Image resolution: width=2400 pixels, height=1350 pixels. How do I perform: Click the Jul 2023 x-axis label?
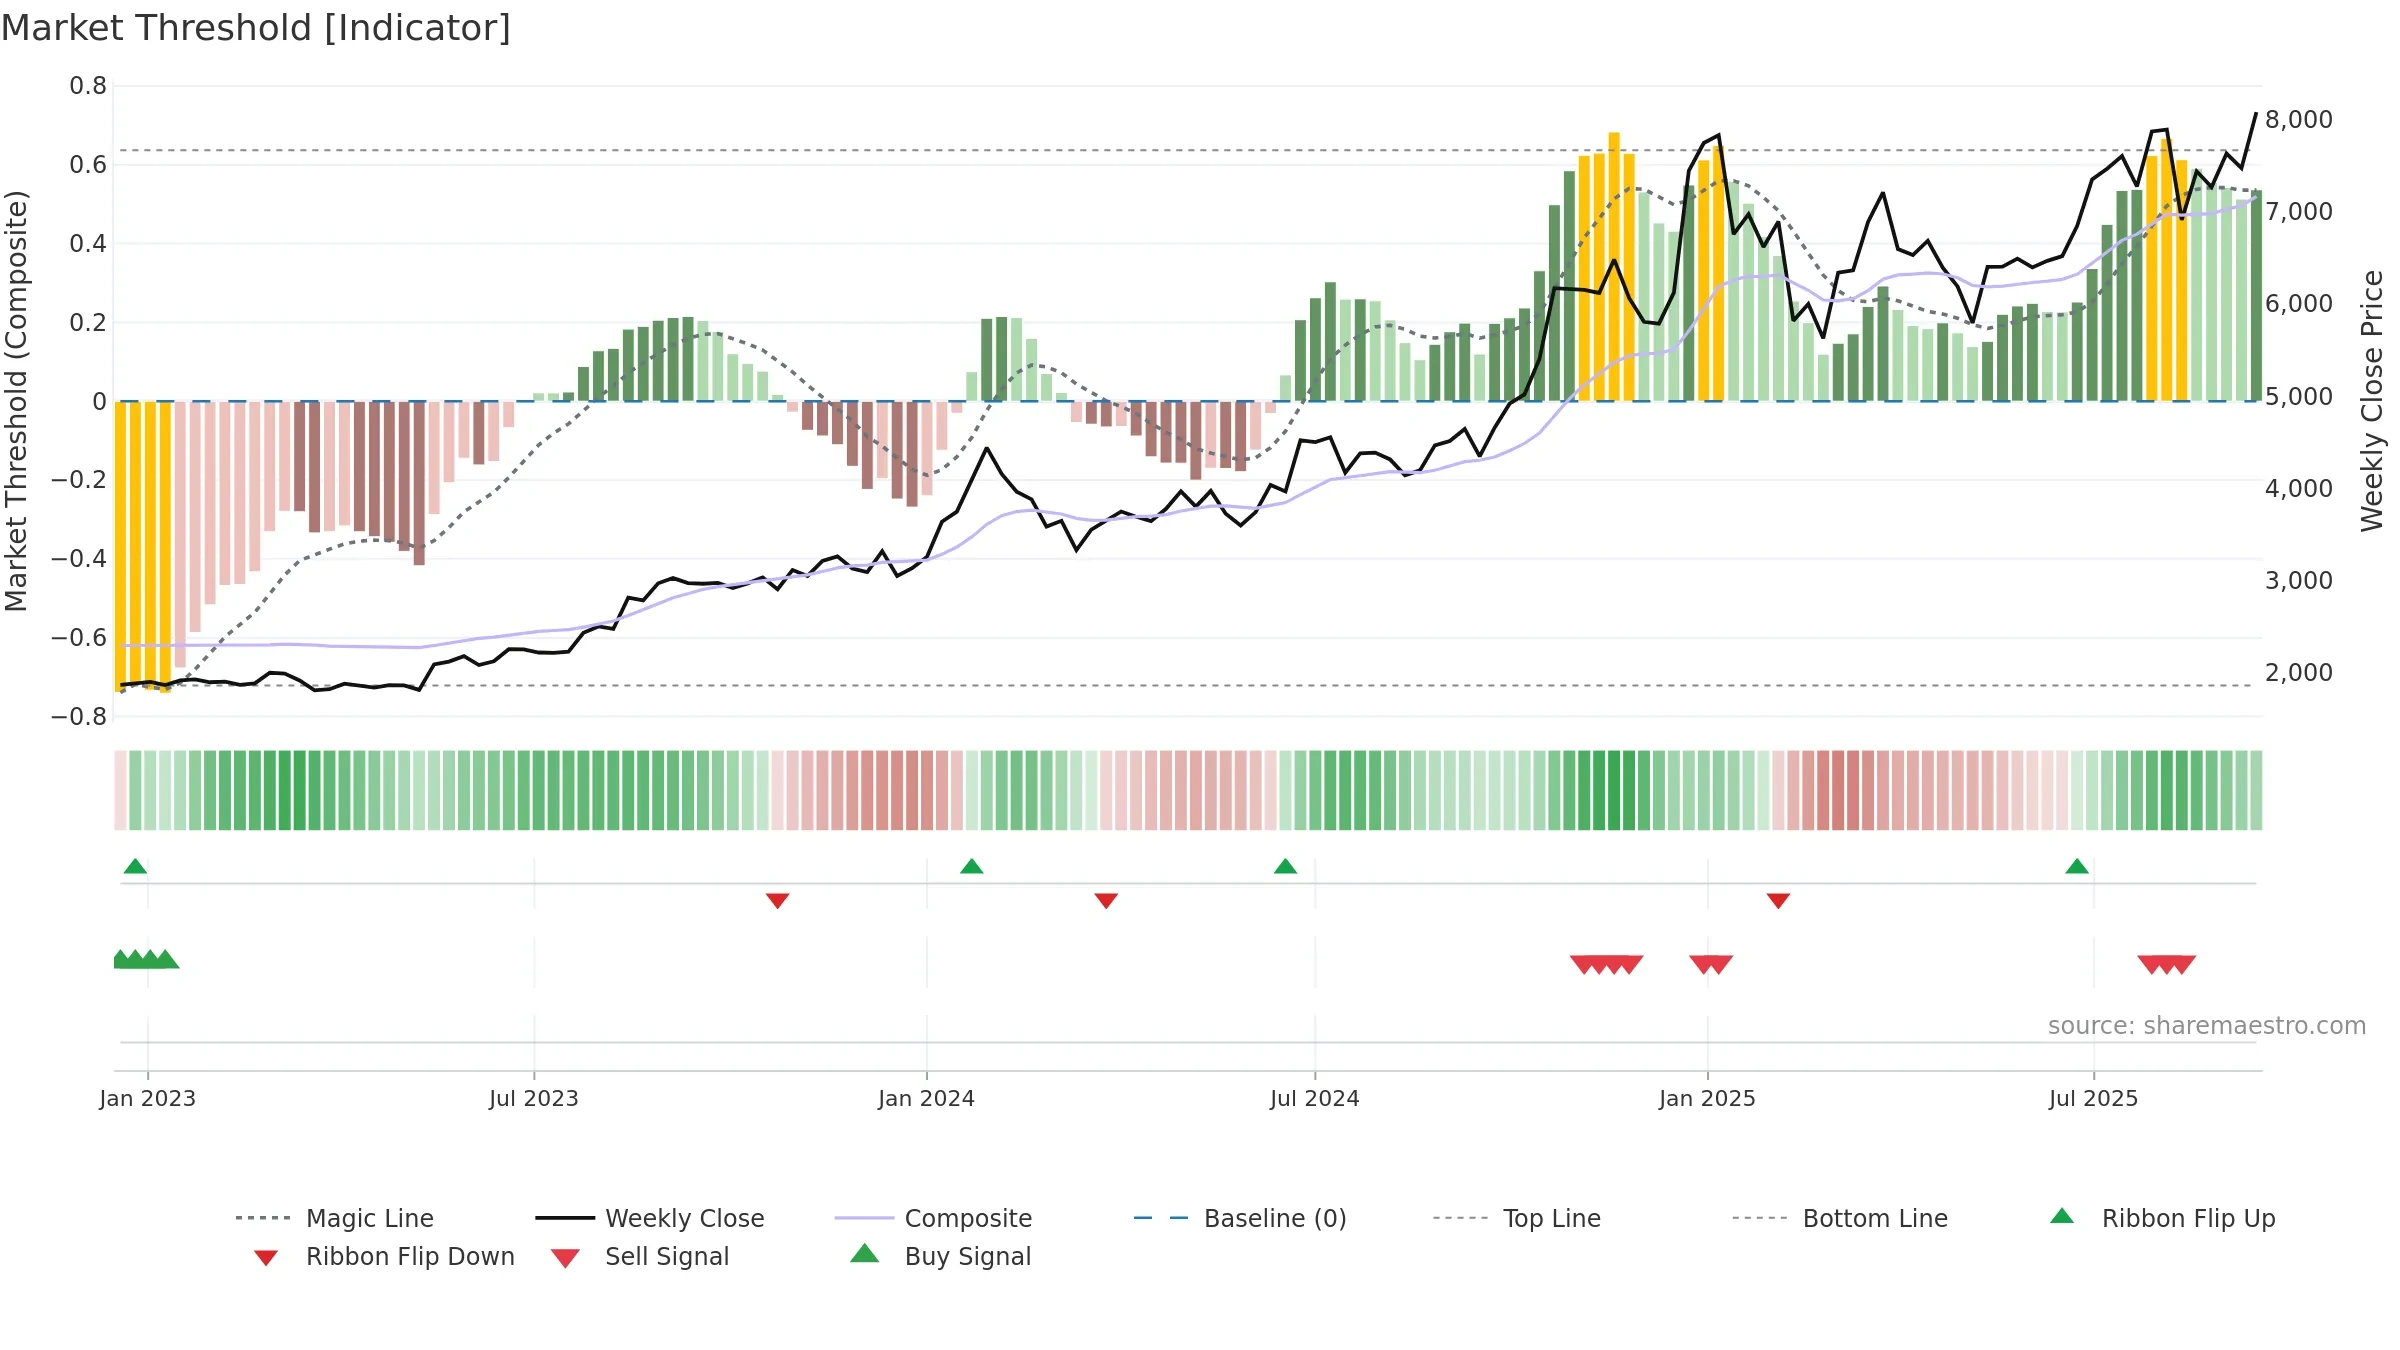534,1099
